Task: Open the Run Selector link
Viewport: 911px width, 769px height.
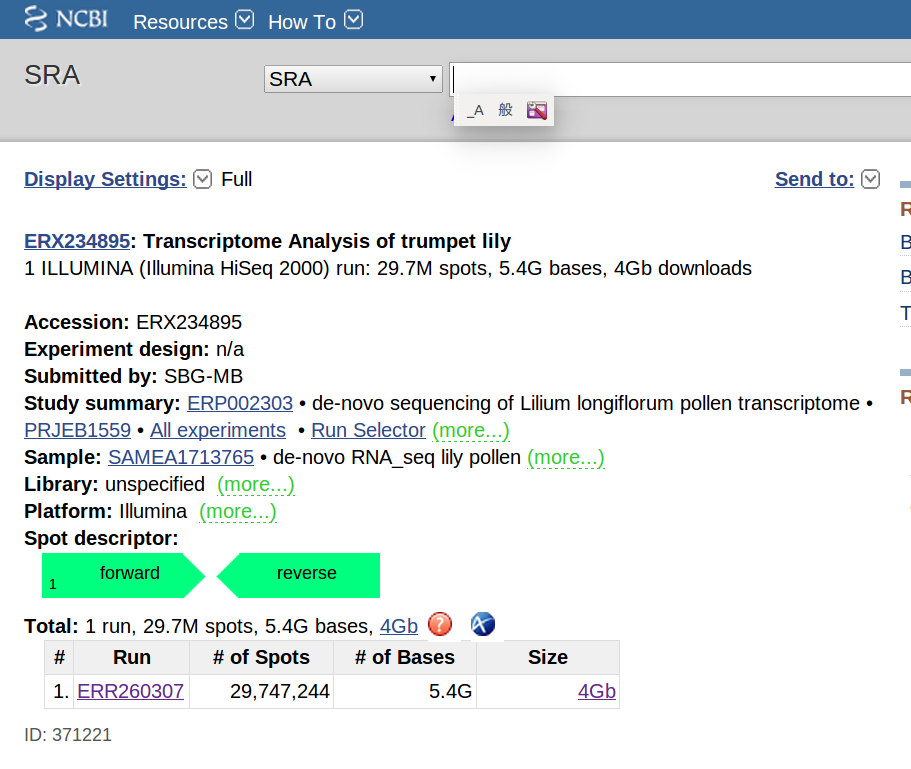Action: (368, 430)
